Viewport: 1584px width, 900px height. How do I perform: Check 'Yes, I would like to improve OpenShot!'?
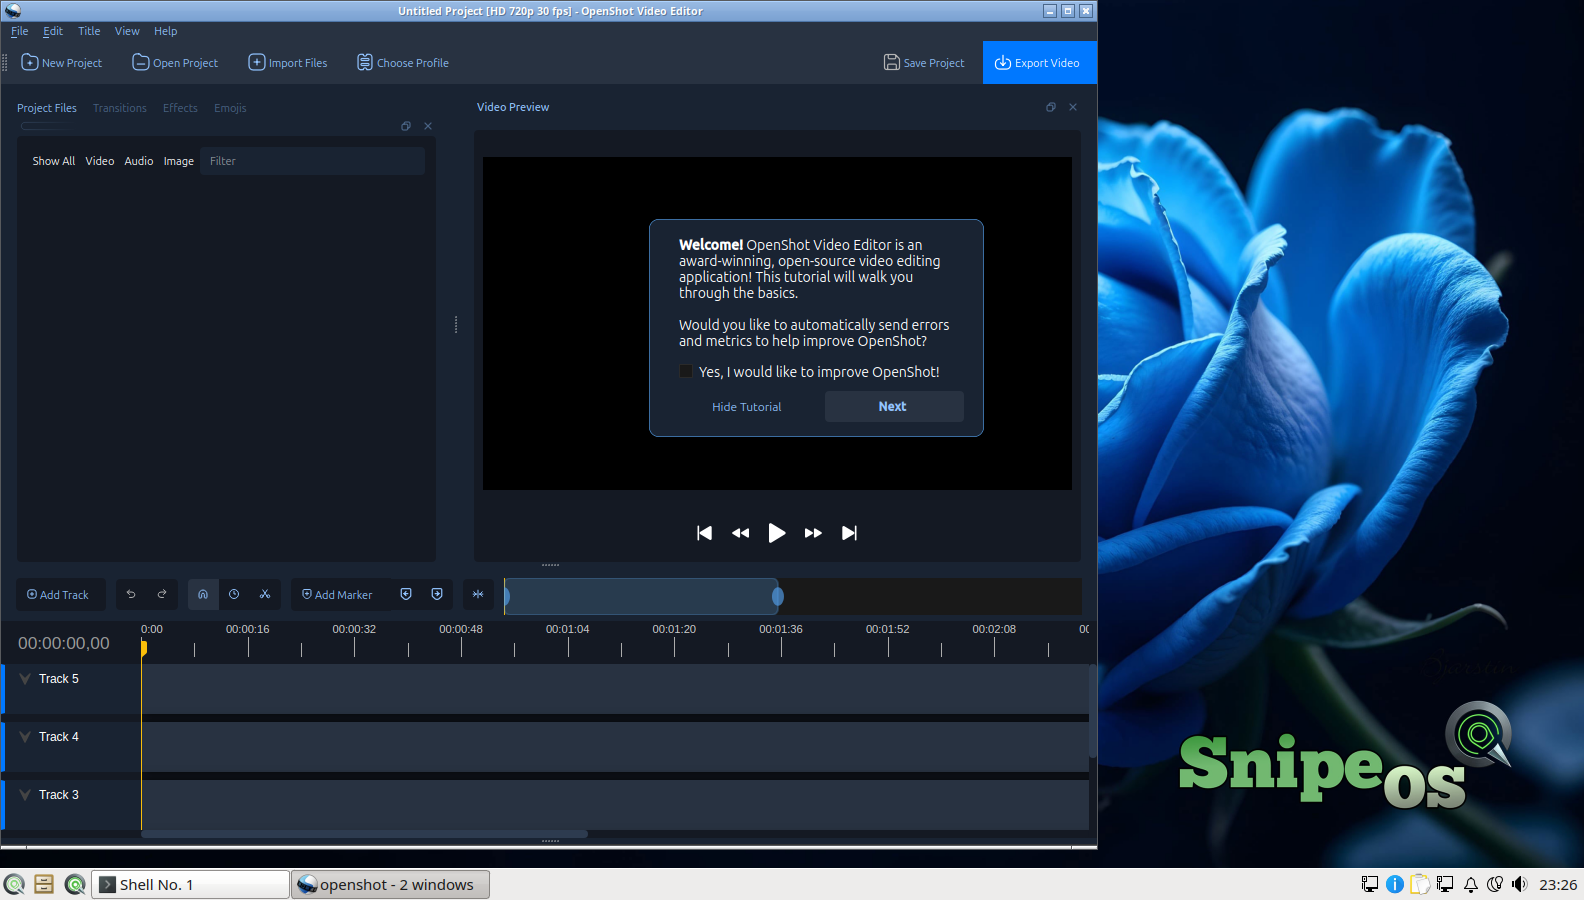tap(686, 371)
